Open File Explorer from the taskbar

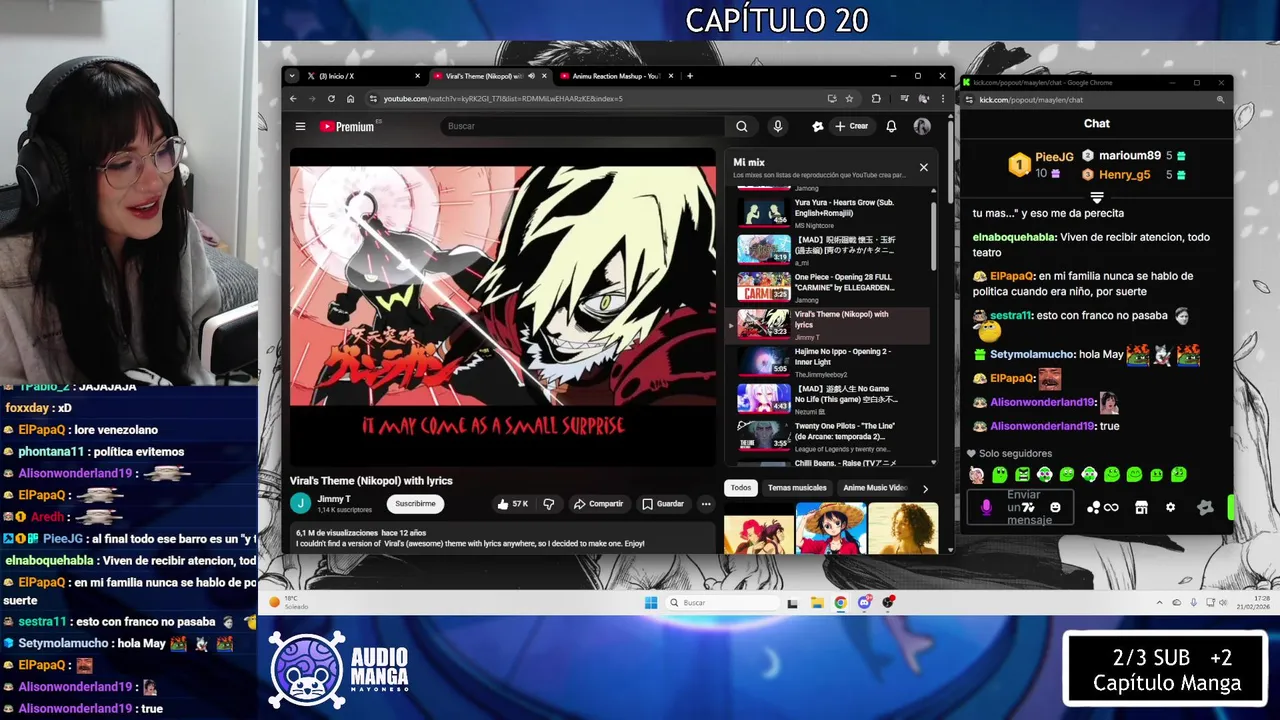pos(817,602)
